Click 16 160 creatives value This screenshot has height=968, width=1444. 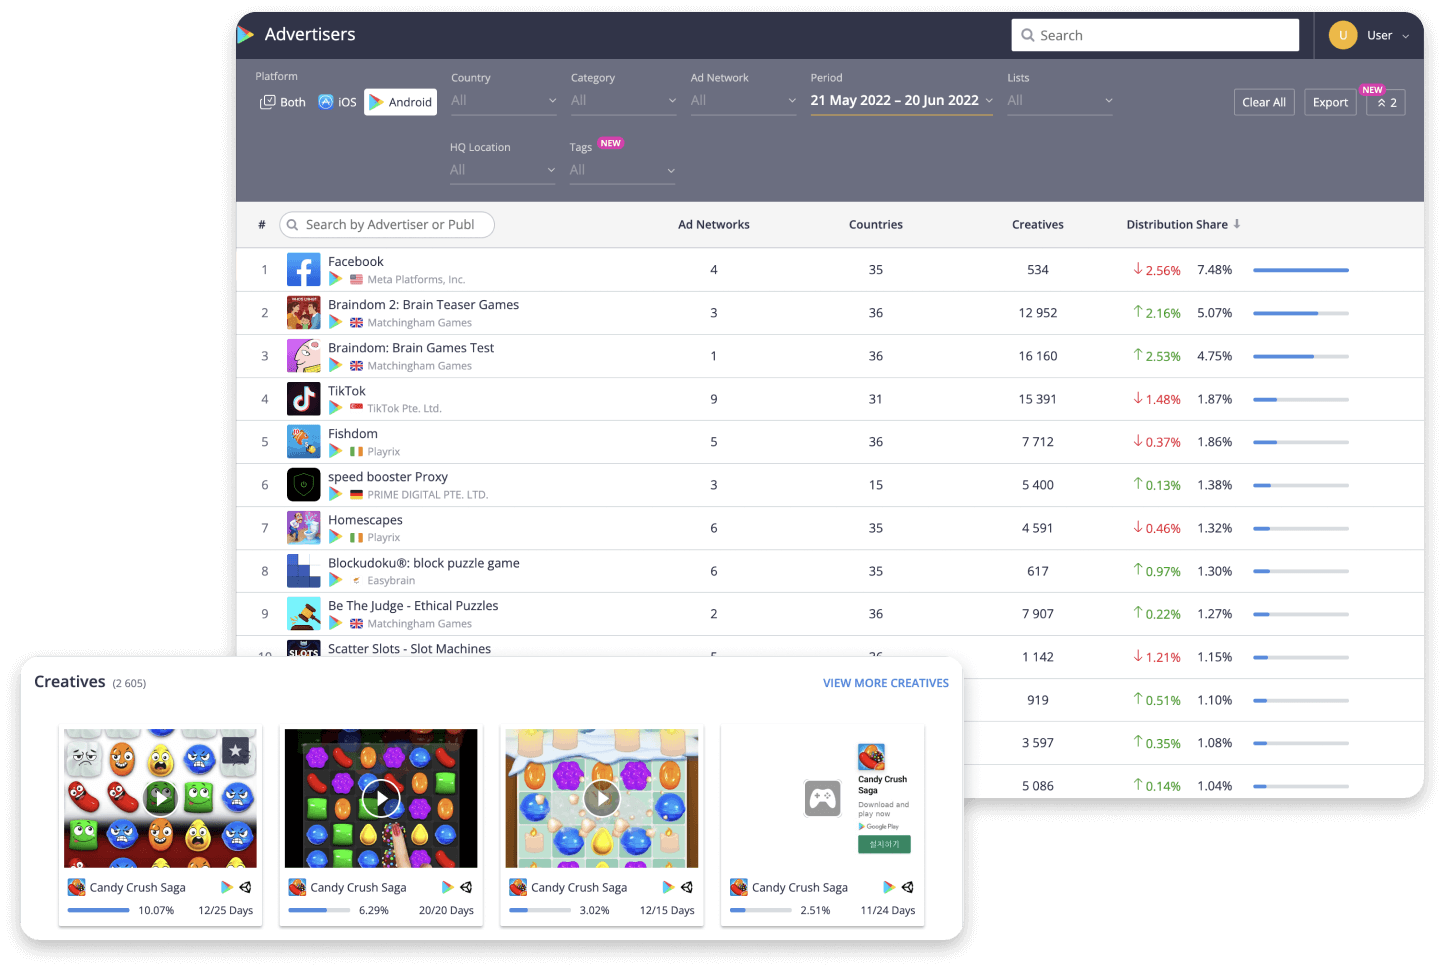(1038, 356)
